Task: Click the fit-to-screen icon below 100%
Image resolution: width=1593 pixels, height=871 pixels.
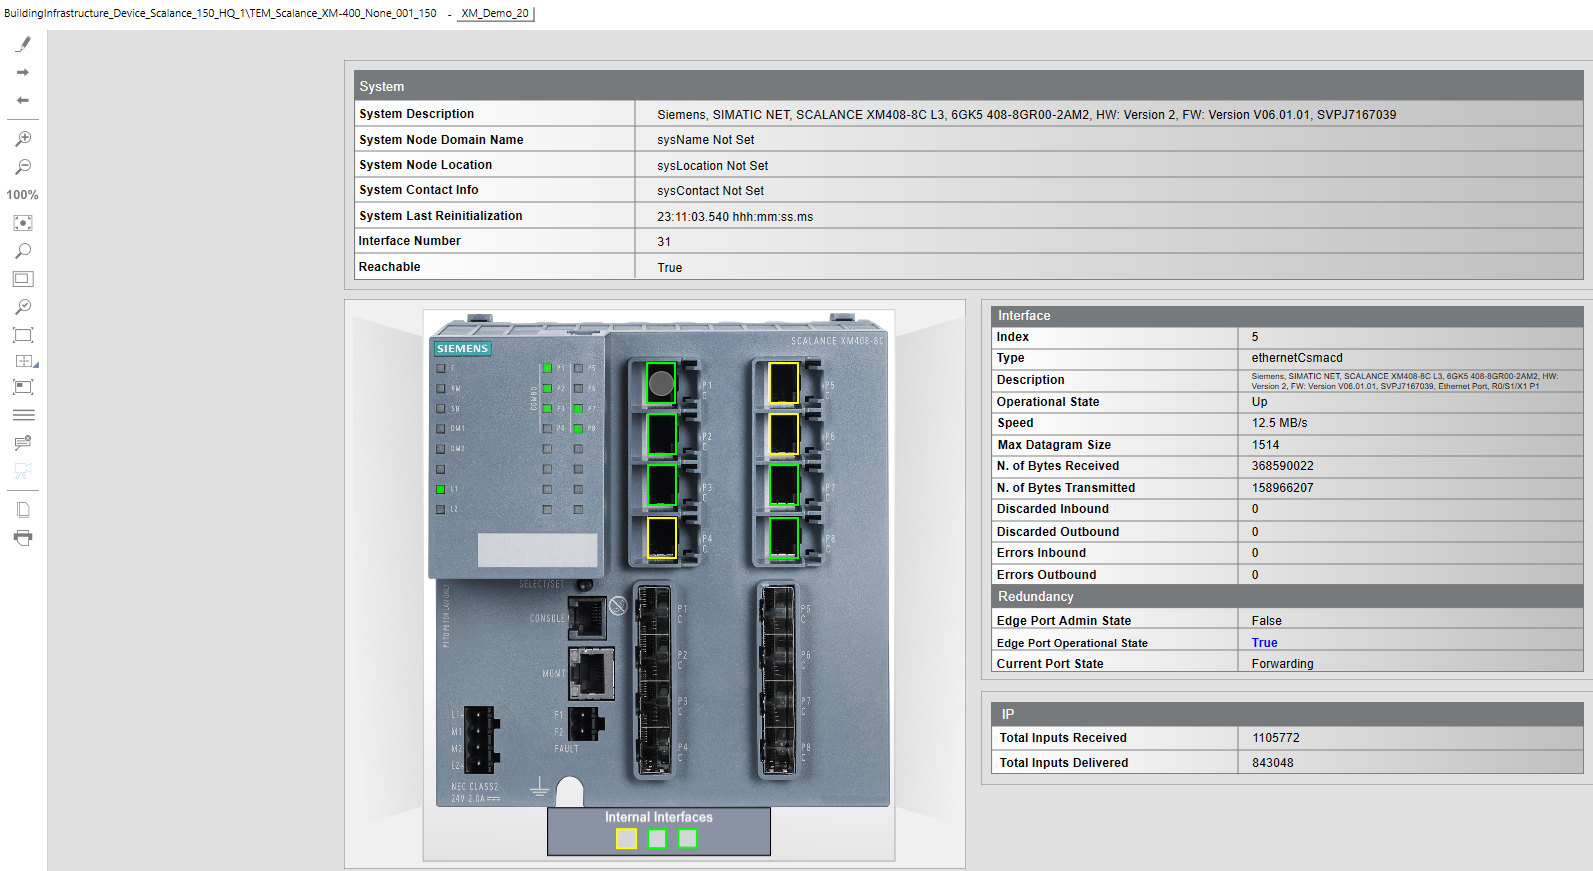Action: (x=23, y=223)
